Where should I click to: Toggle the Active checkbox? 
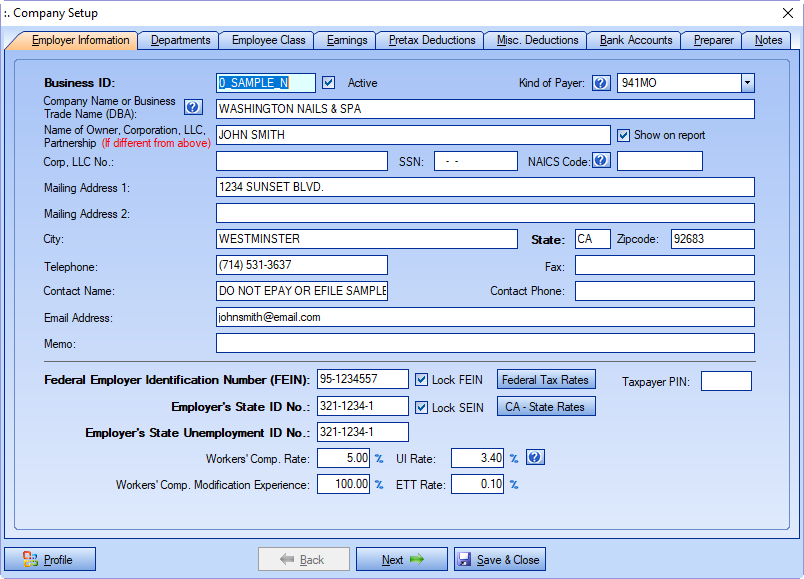tap(329, 83)
